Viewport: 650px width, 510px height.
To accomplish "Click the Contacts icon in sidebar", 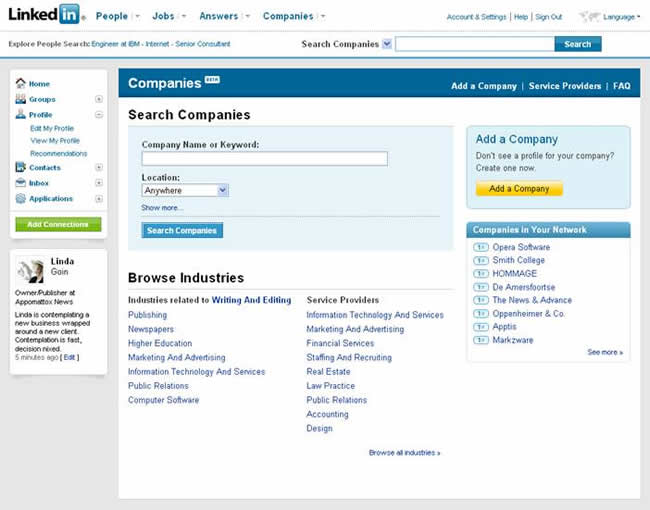I will pyautogui.click(x=21, y=167).
